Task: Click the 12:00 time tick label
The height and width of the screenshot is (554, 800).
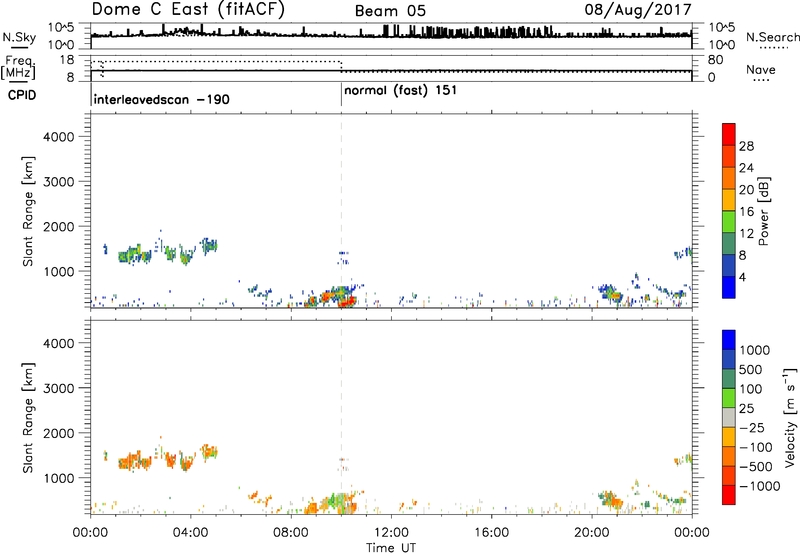Action: click(x=391, y=533)
